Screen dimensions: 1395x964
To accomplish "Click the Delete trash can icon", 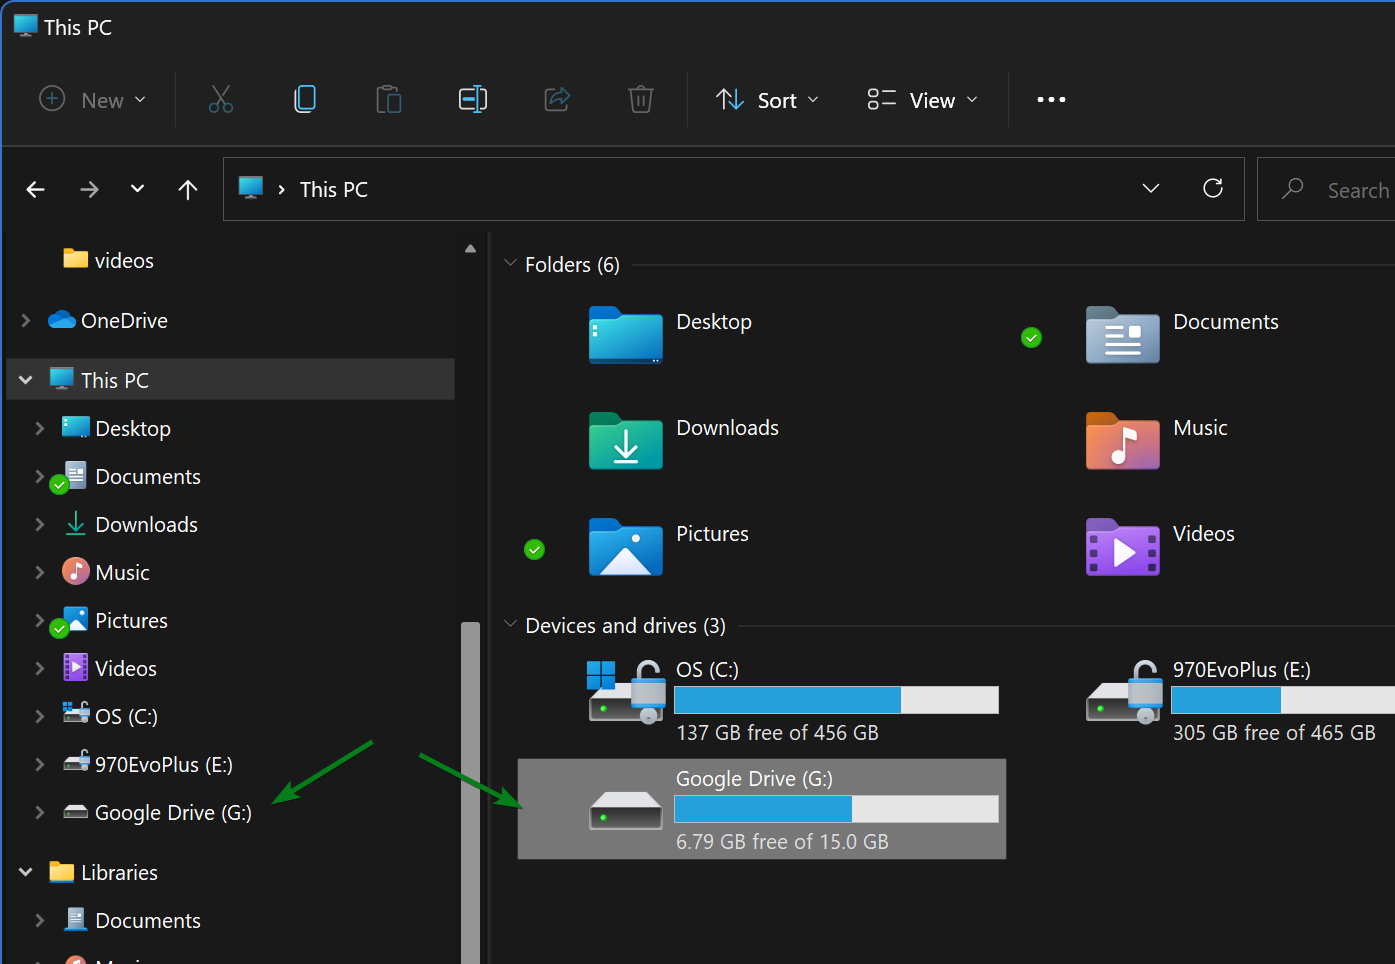I will tap(641, 99).
